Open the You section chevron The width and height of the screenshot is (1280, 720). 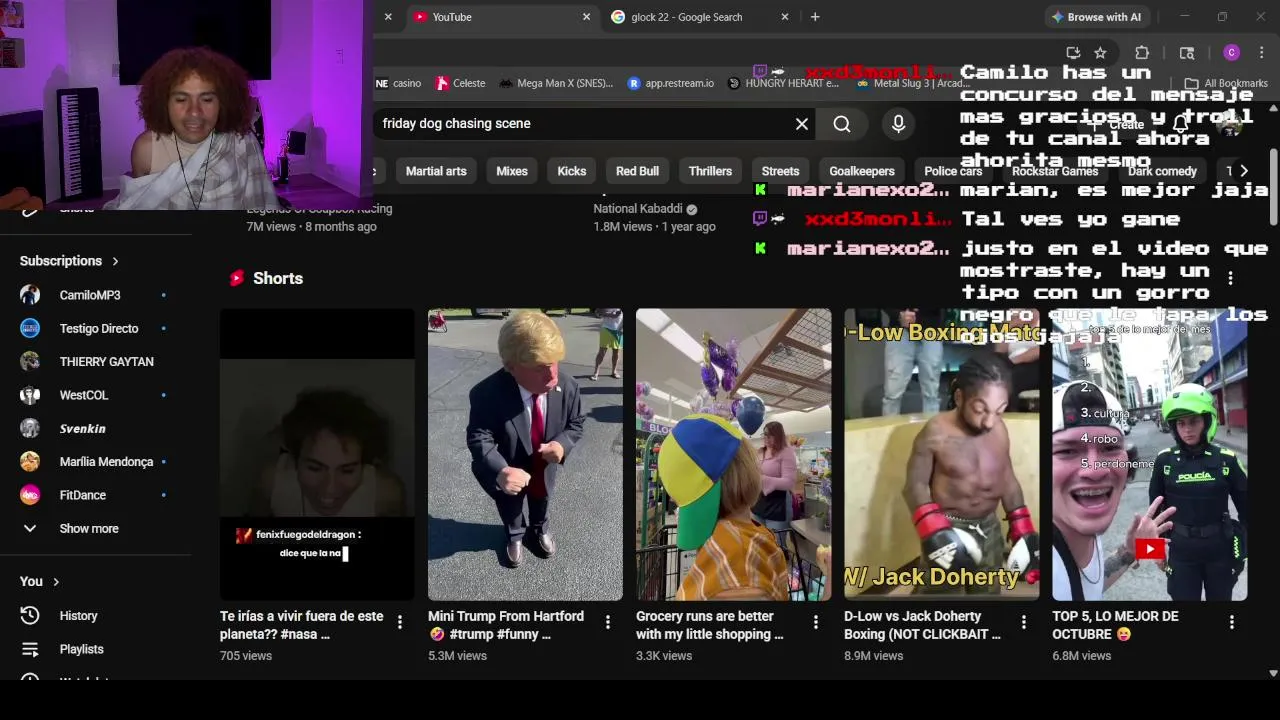(x=56, y=581)
